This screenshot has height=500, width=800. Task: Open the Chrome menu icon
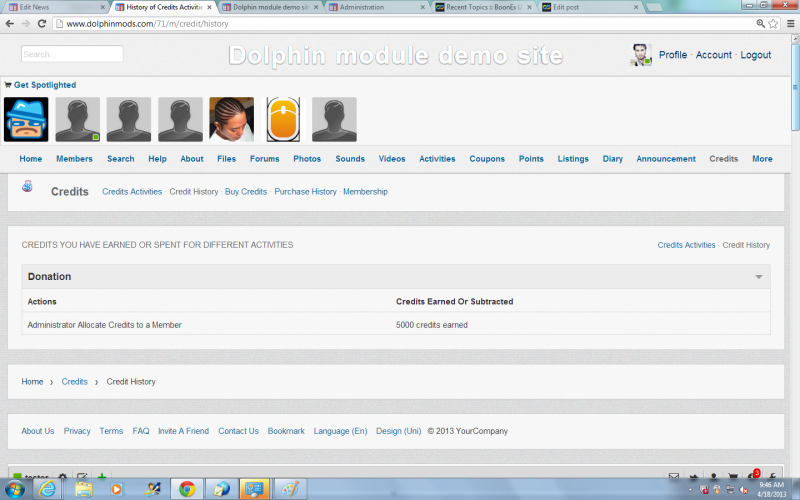[790, 23]
